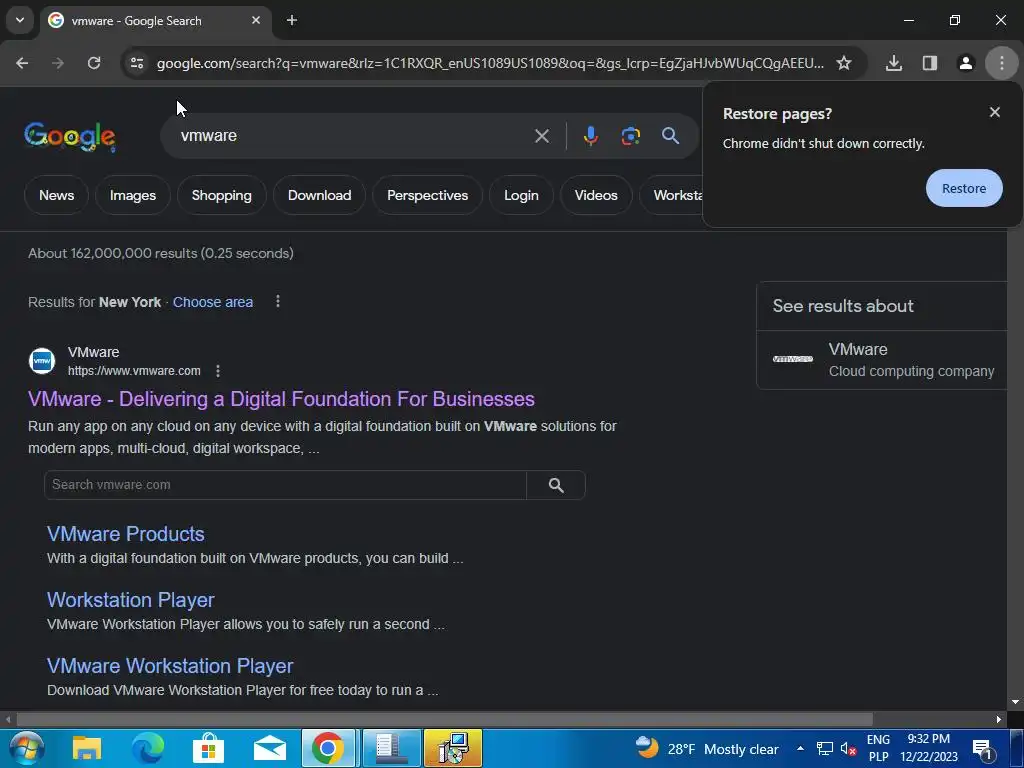Click the Restore button

pos(964,188)
